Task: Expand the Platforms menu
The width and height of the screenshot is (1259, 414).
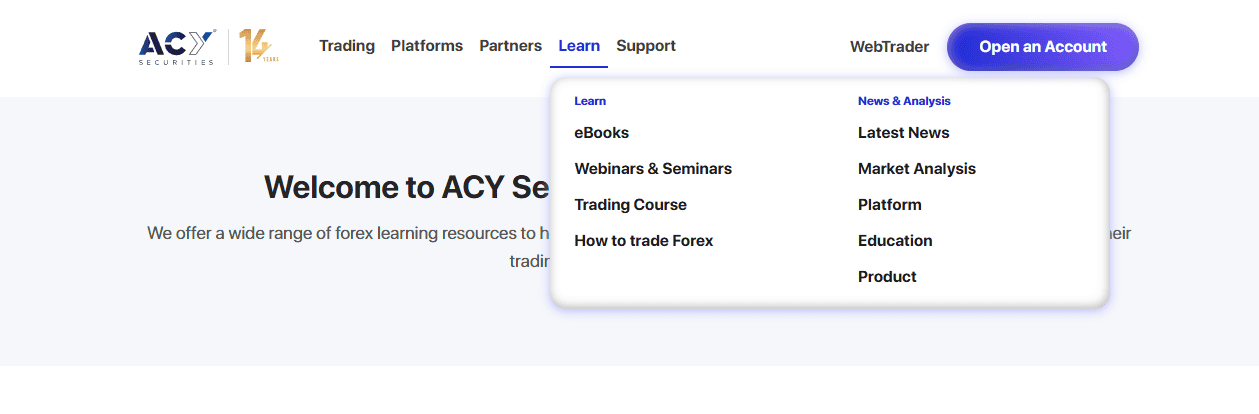Action: [x=427, y=46]
